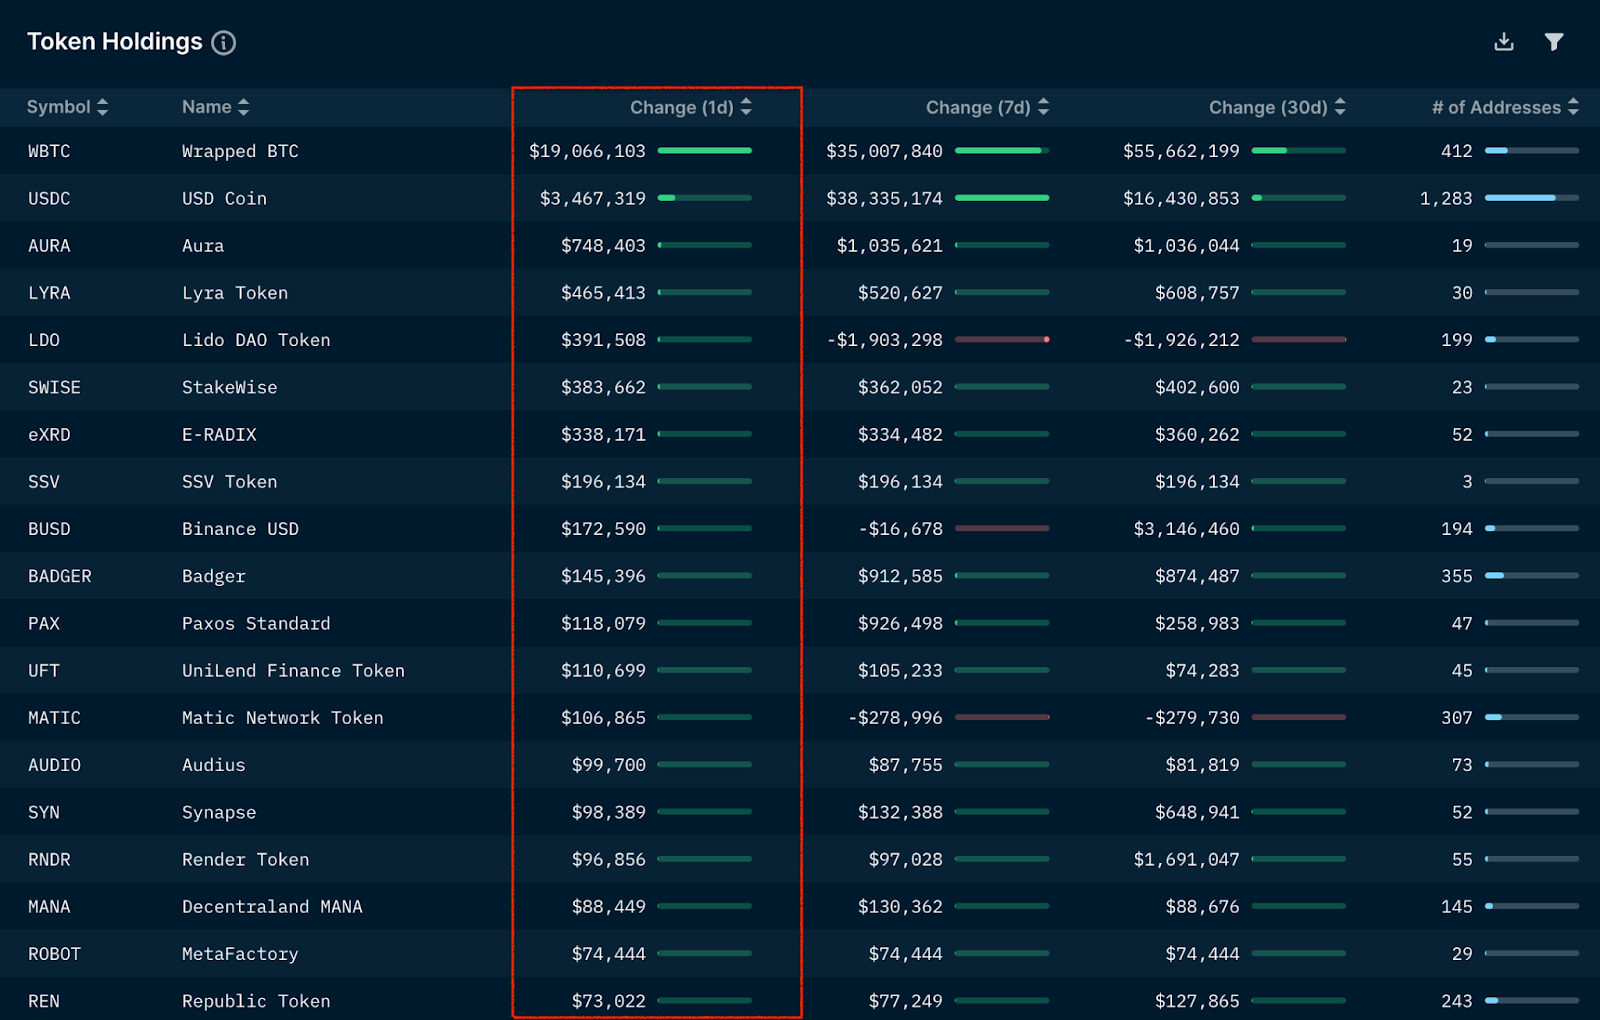This screenshot has width=1600, height=1020.
Task: Open the table filter options
Action: (1554, 42)
